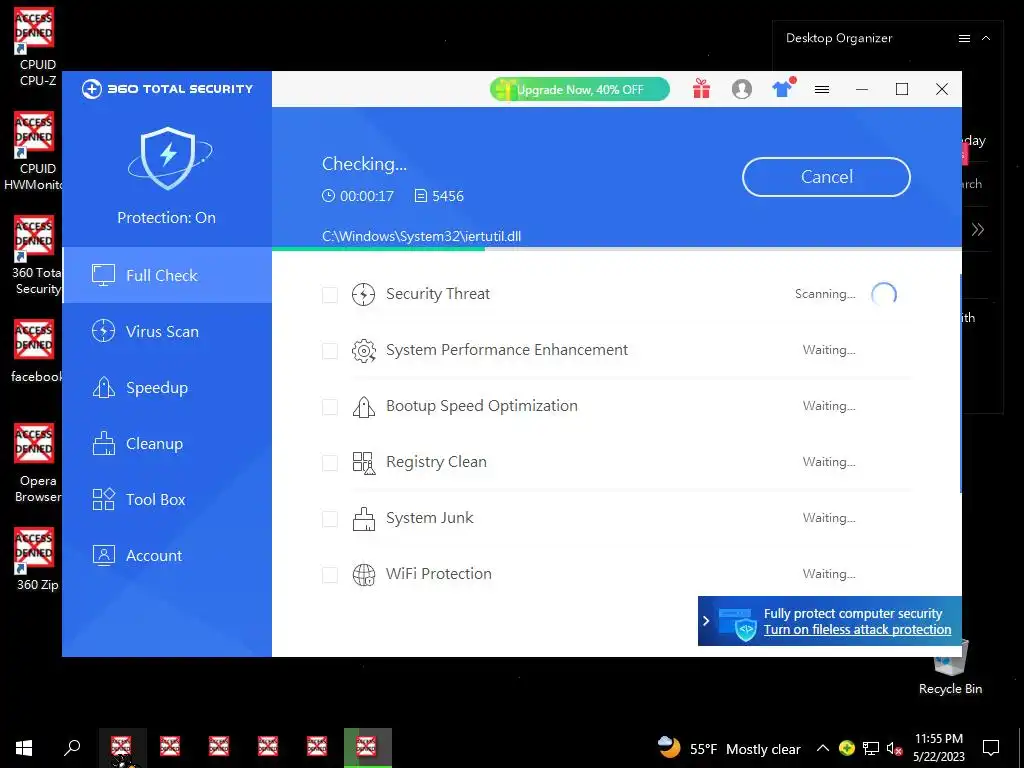Show hidden system tray icons
1024x768 pixels.
pos(823,748)
